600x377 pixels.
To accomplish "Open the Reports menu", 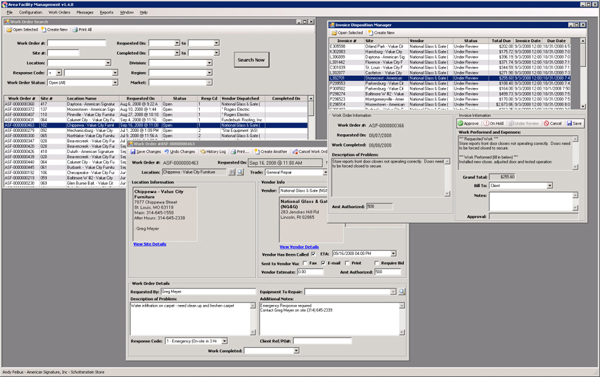I will [107, 13].
